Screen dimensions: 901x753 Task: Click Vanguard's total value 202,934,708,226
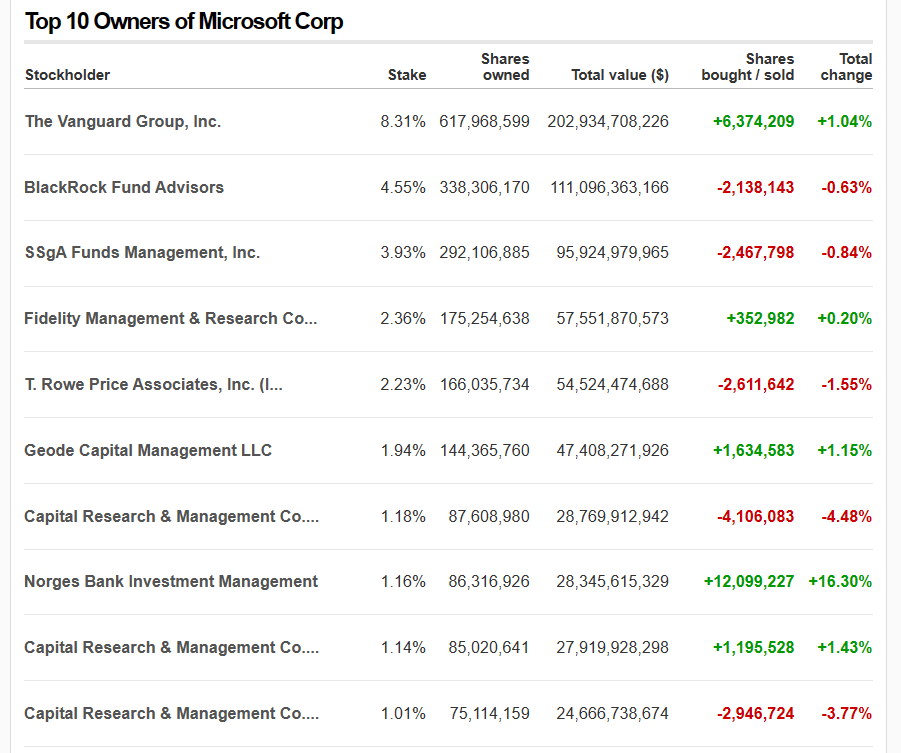point(608,121)
